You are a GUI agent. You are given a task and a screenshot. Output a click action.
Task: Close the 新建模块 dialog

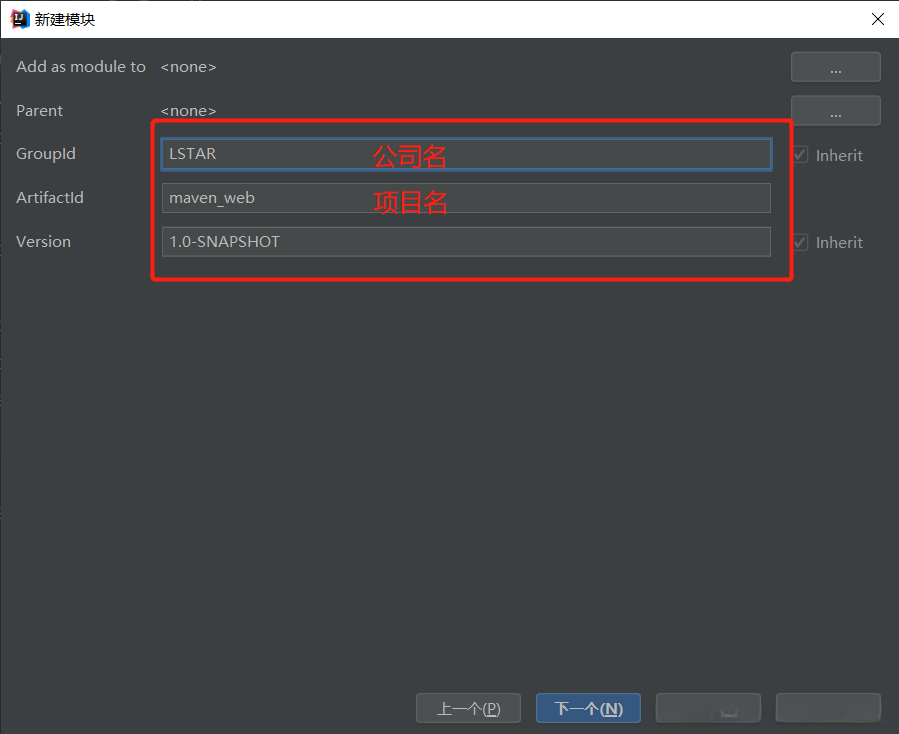pyautogui.click(x=877, y=19)
